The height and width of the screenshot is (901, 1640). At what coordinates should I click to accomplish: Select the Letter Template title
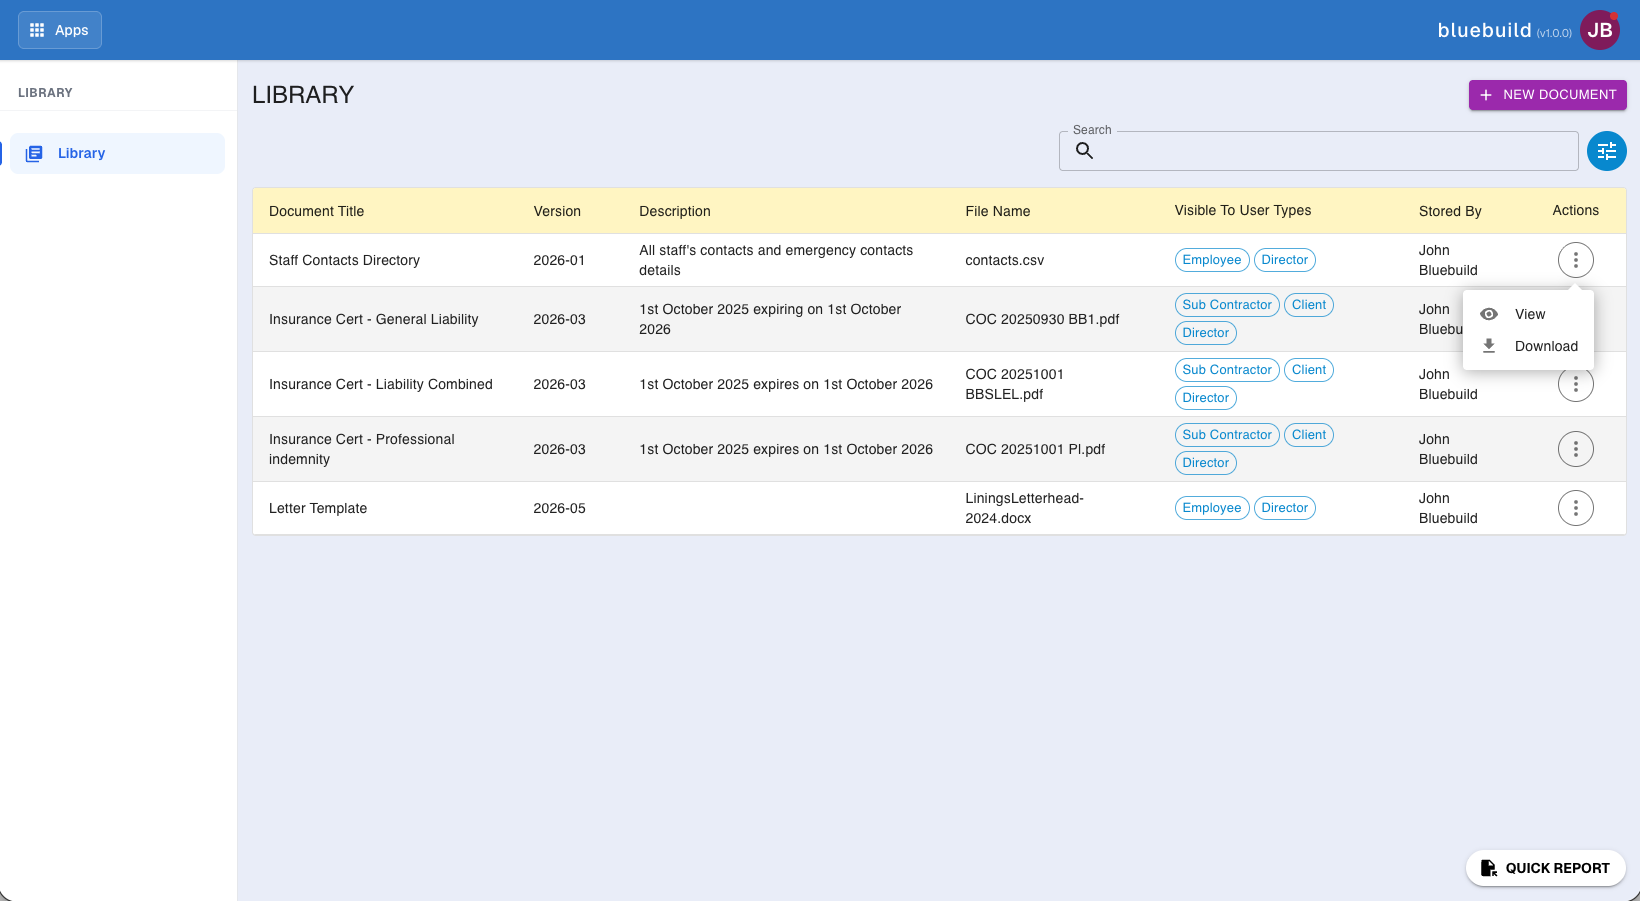(x=318, y=508)
